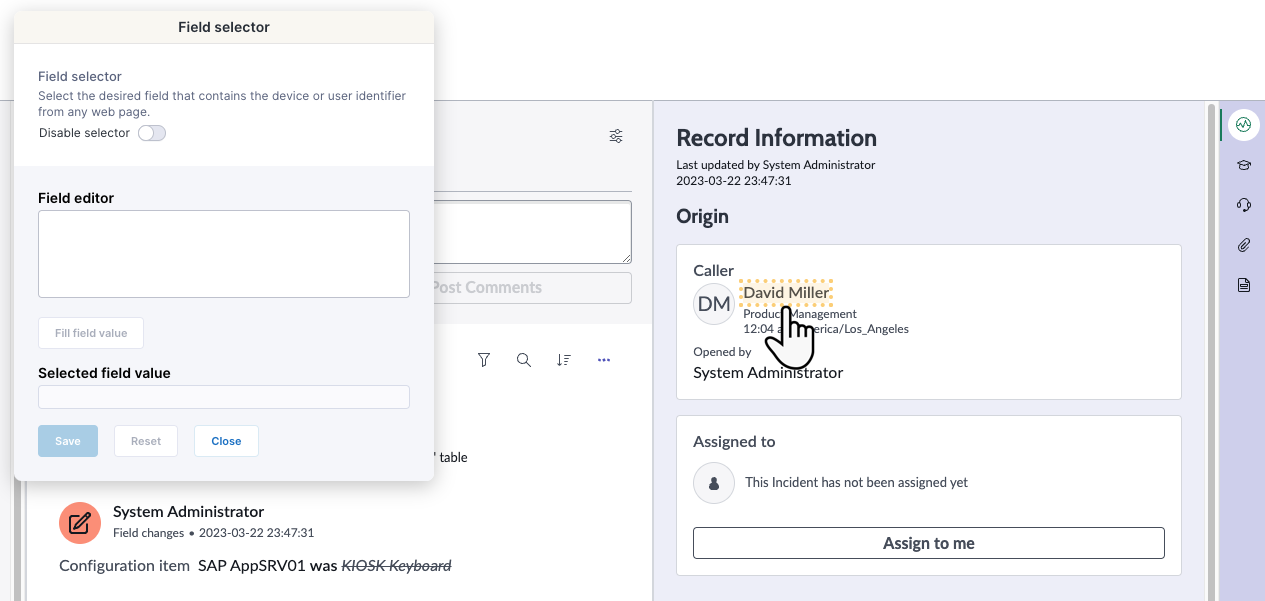
Task: Click the headset support icon in sidebar
Action: click(x=1243, y=205)
